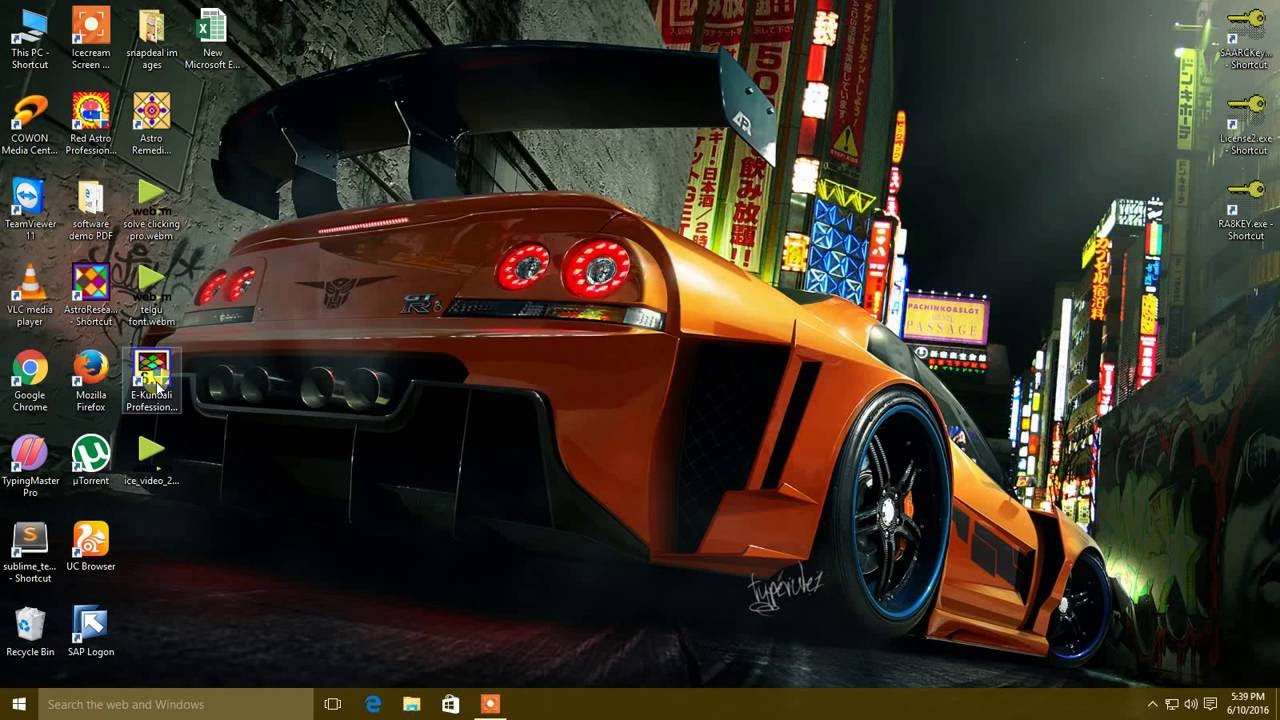This screenshot has height=720, width=1280.
Task: Launch TypingMaster Pro
Action: tap(30, 467)
